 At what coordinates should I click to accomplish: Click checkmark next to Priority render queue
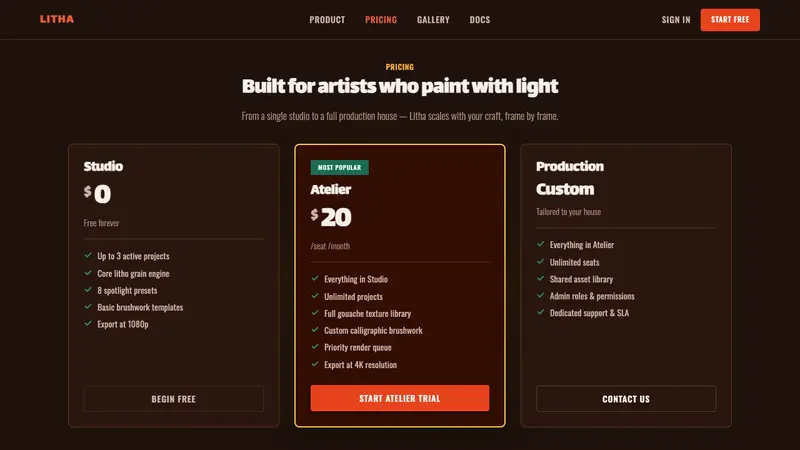click(x=315, y=346)
